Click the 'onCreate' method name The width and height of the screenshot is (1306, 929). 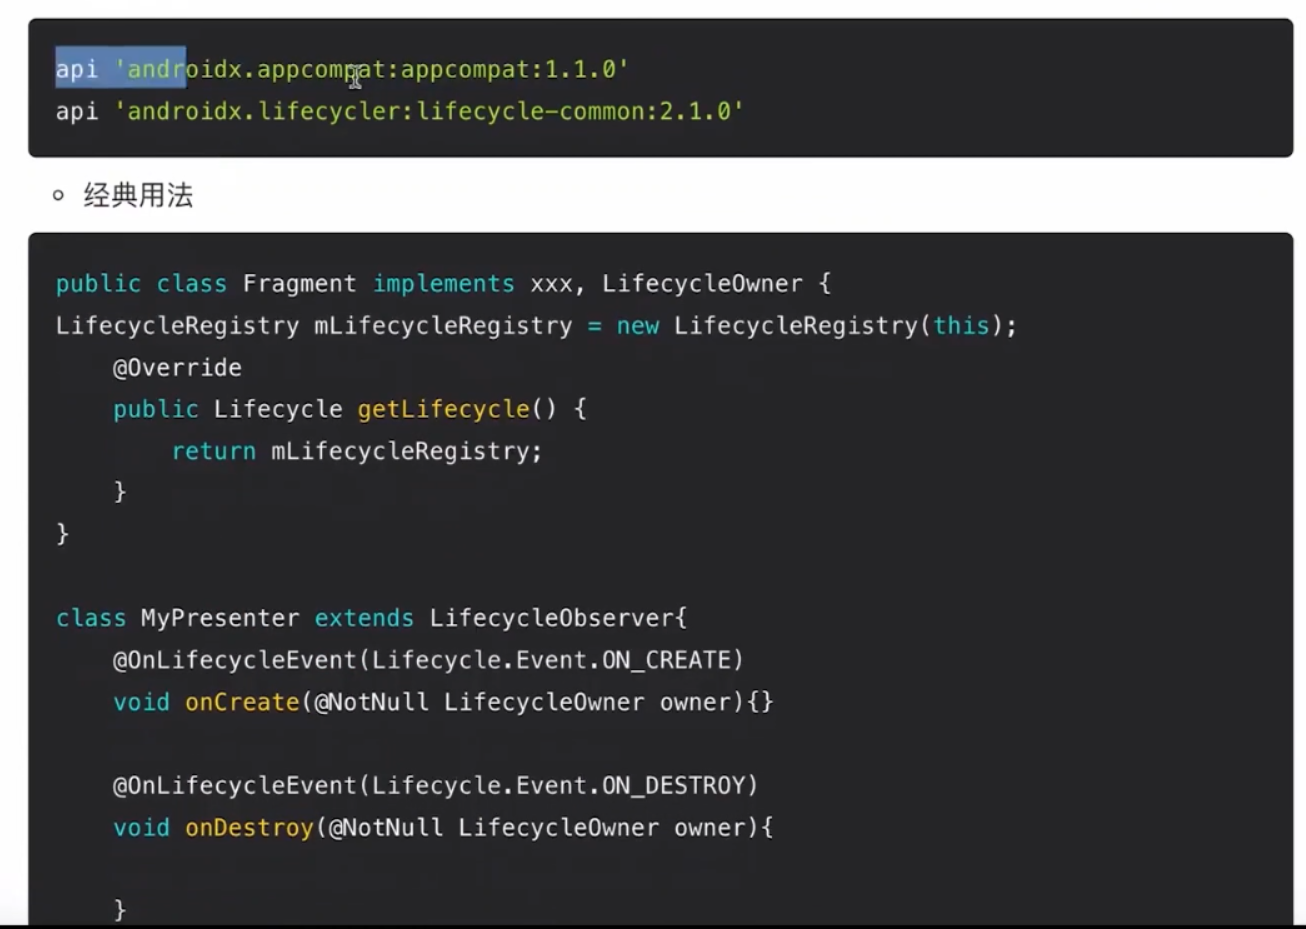(x=242, y=702)
